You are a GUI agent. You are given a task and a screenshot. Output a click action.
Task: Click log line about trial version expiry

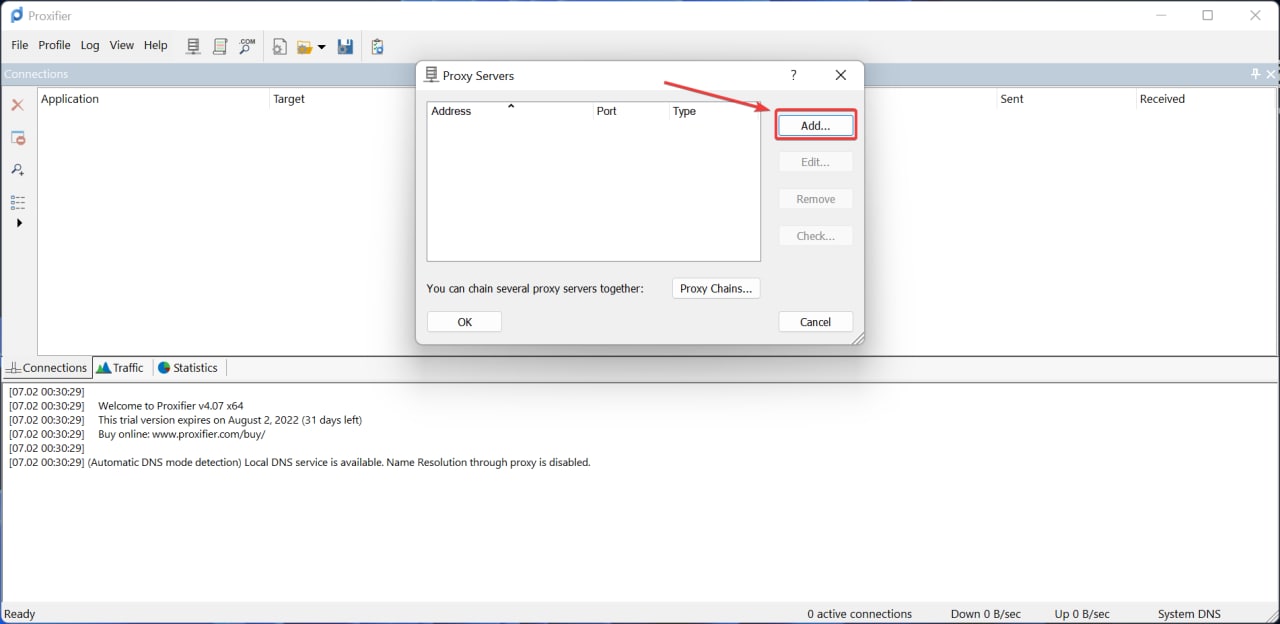coord(230,420)
